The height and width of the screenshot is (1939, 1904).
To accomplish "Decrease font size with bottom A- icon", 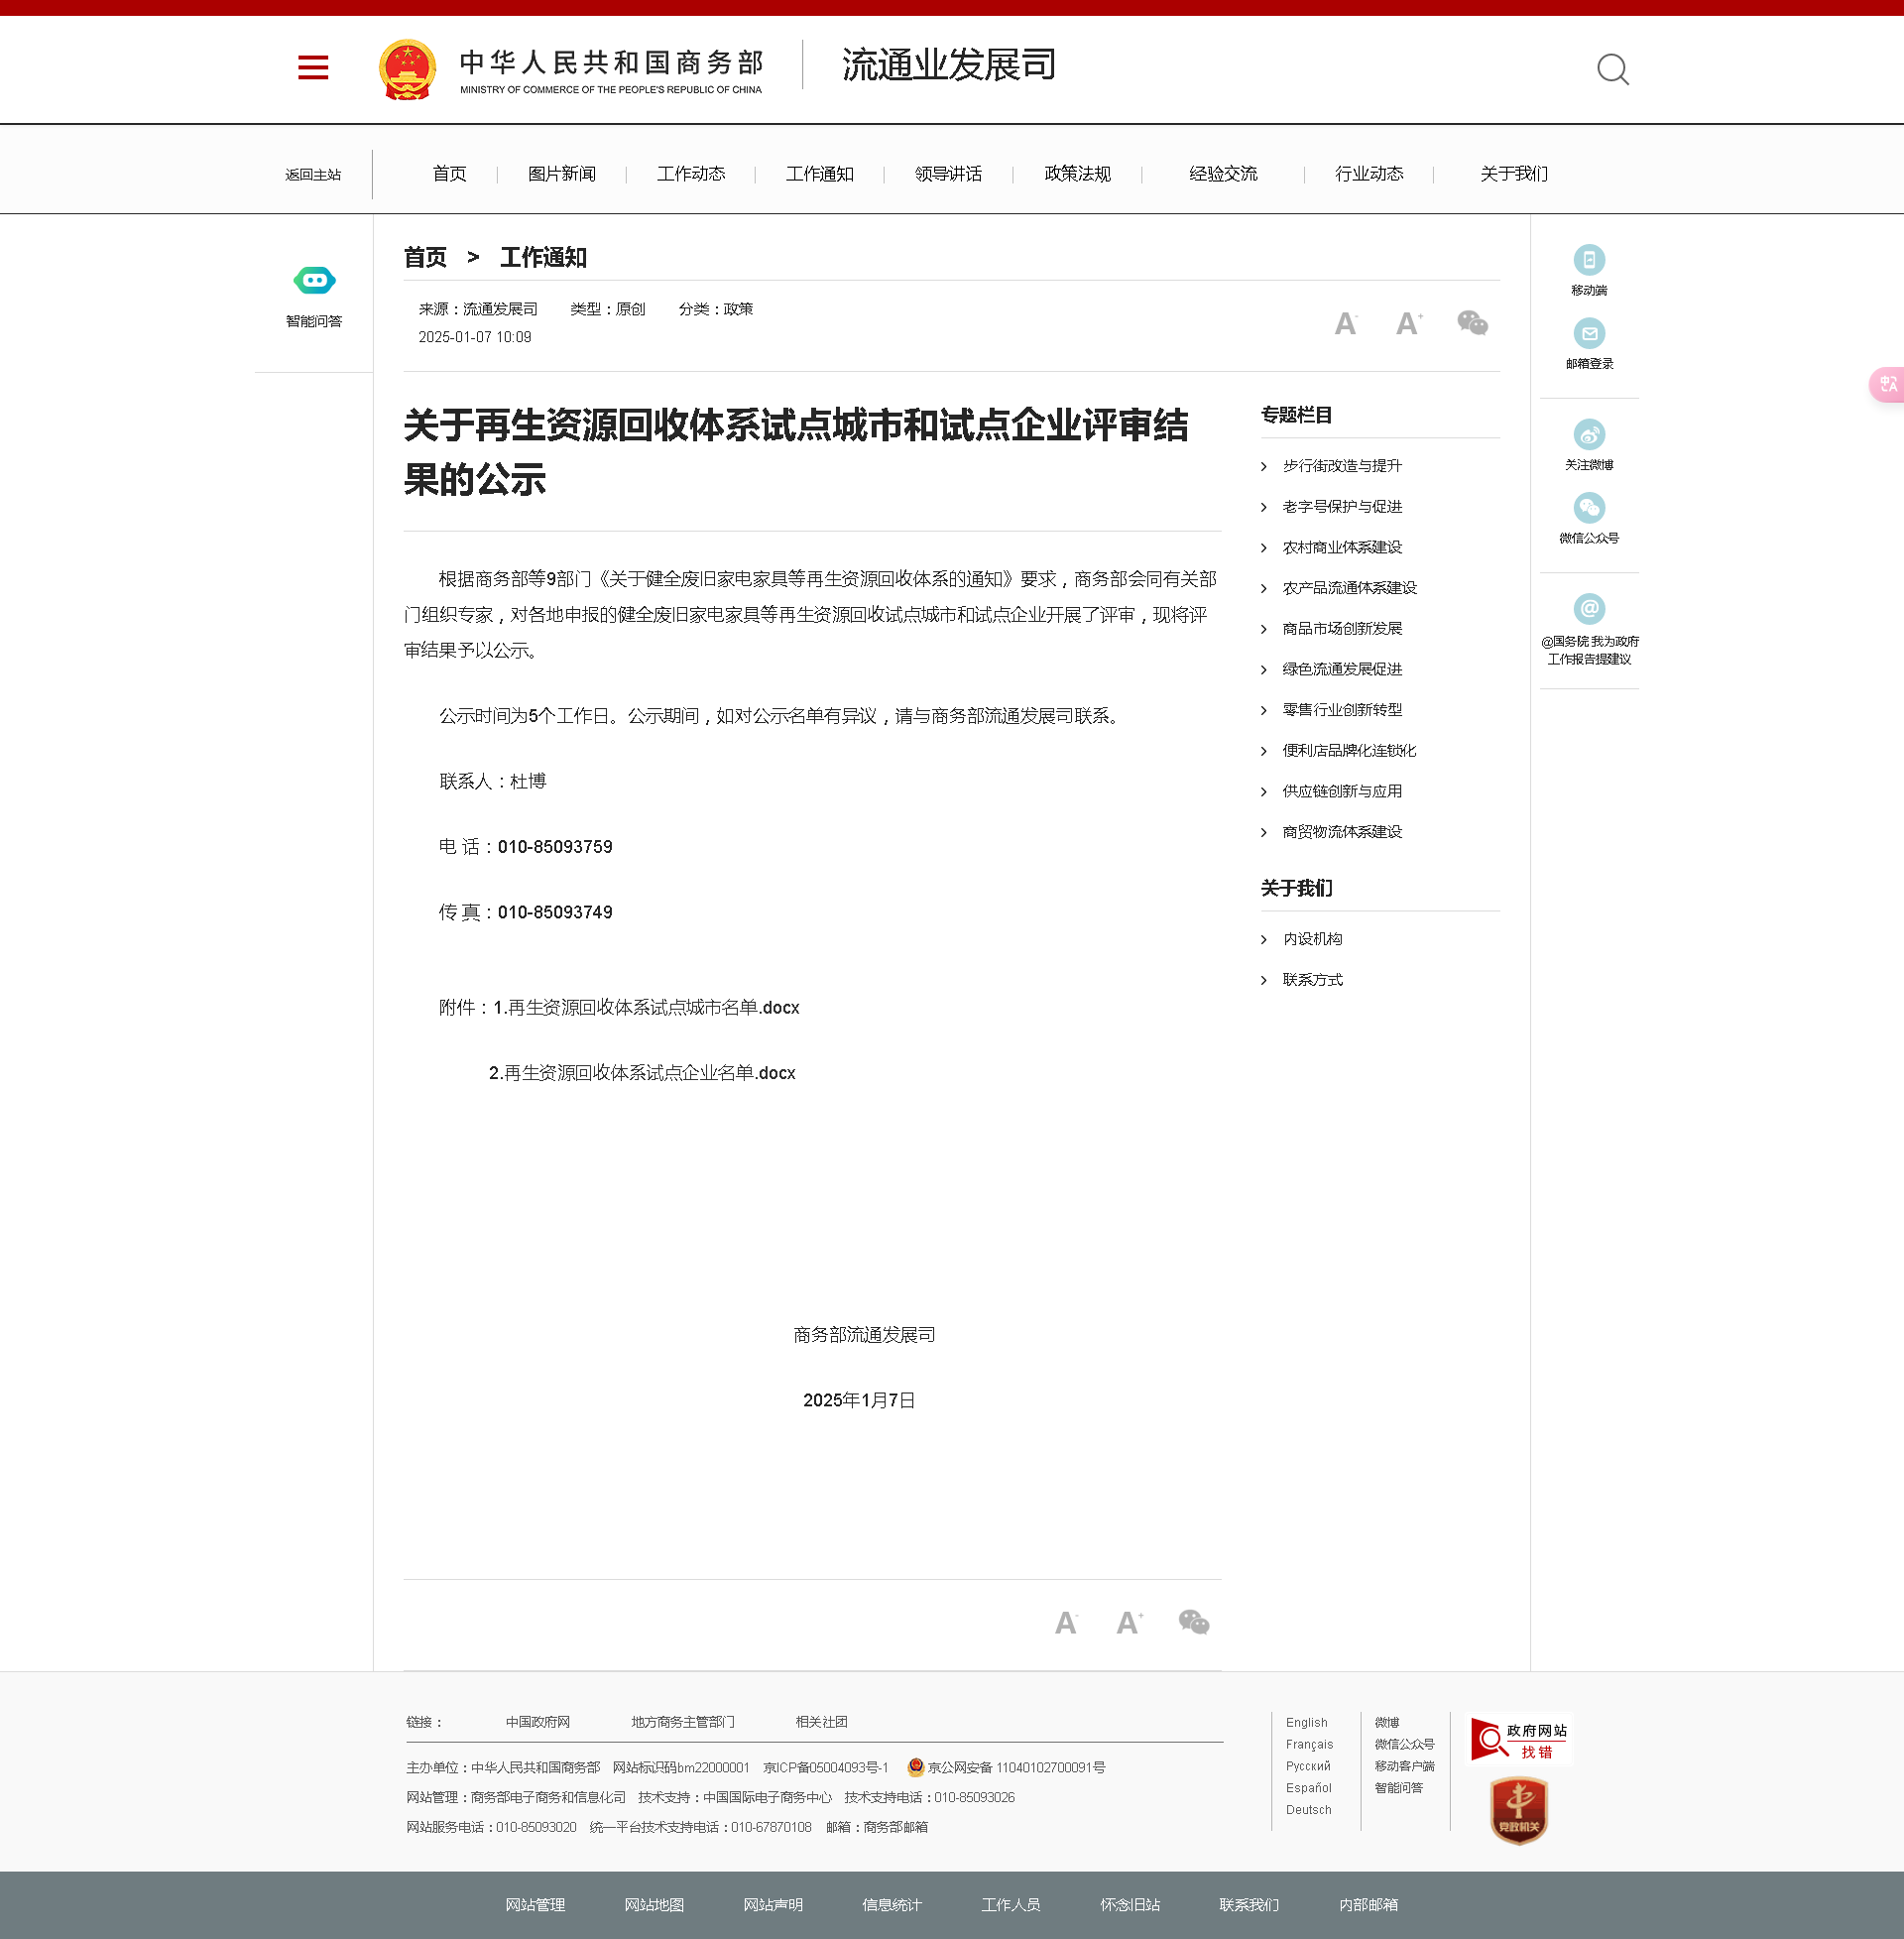I will point(1066,1622).
